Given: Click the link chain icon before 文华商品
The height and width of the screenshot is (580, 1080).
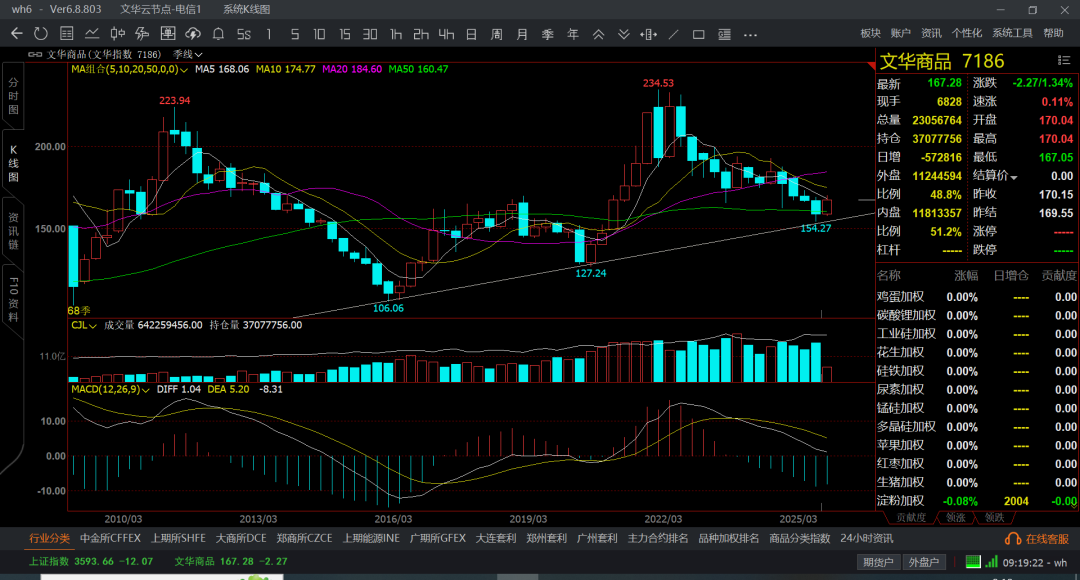Looking at the screenshot, I should coord(34,54).
